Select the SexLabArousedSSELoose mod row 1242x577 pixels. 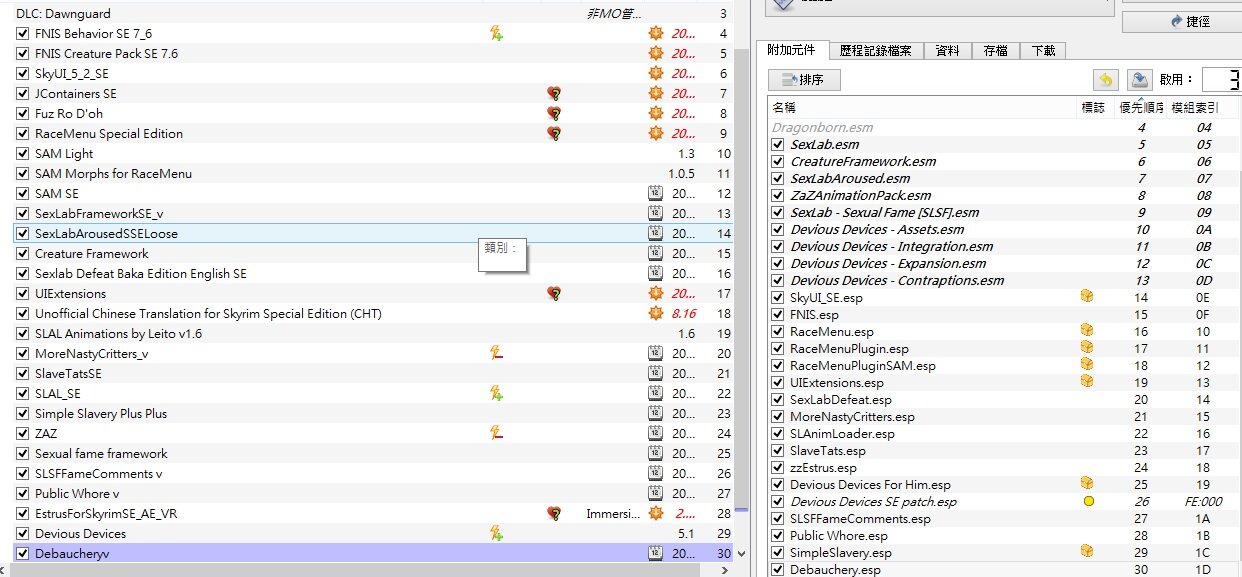click(x=373, y=233)
